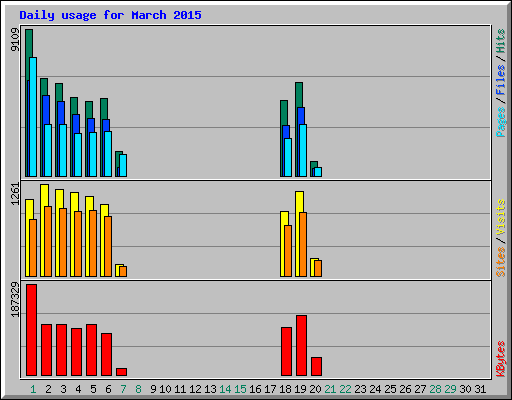
Task: Click the day 6 label on the x-axis
Action: click(108, 389)
